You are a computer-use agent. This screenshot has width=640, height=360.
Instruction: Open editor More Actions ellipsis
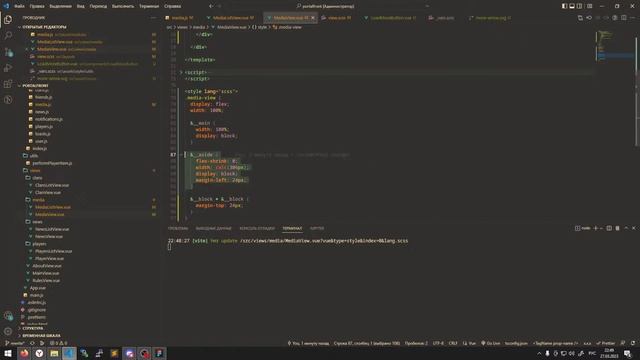(633, 18)
